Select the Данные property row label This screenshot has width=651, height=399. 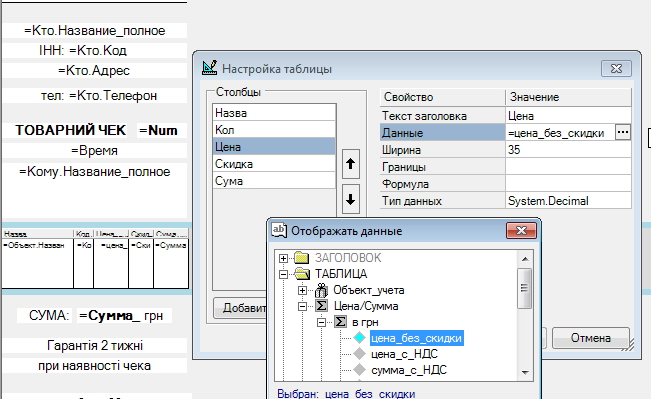click(x=442, y=132)
